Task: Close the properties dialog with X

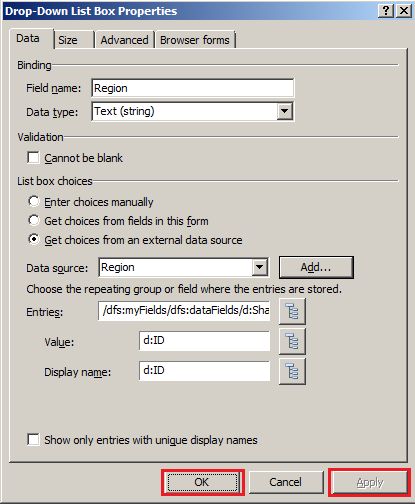Action: 404,11
